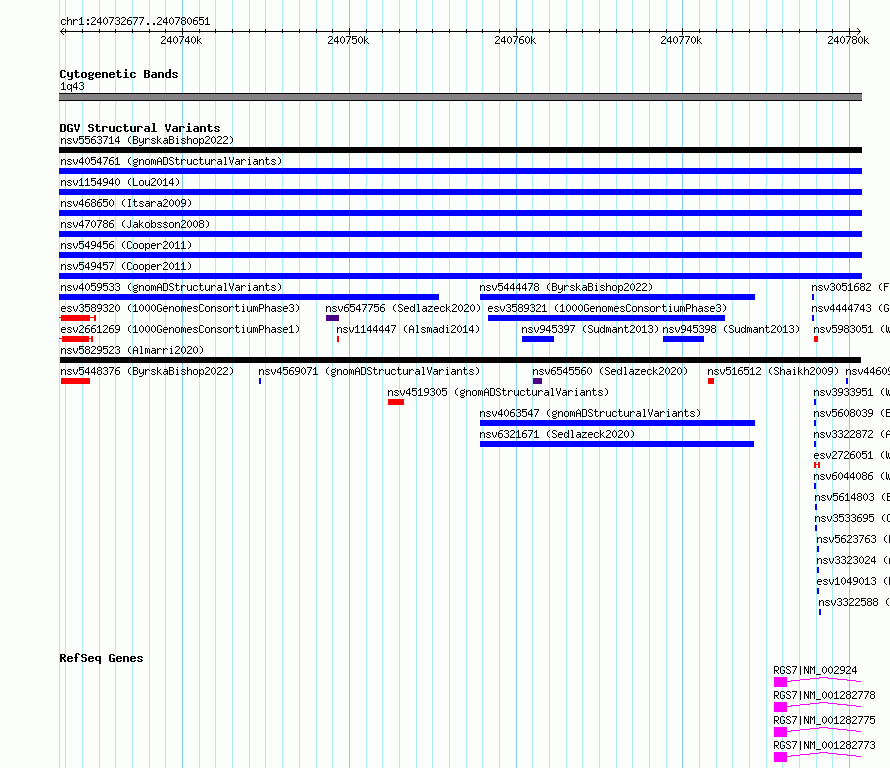Click the gray 1q43 cytogenetic band bar

coord(460,97)
